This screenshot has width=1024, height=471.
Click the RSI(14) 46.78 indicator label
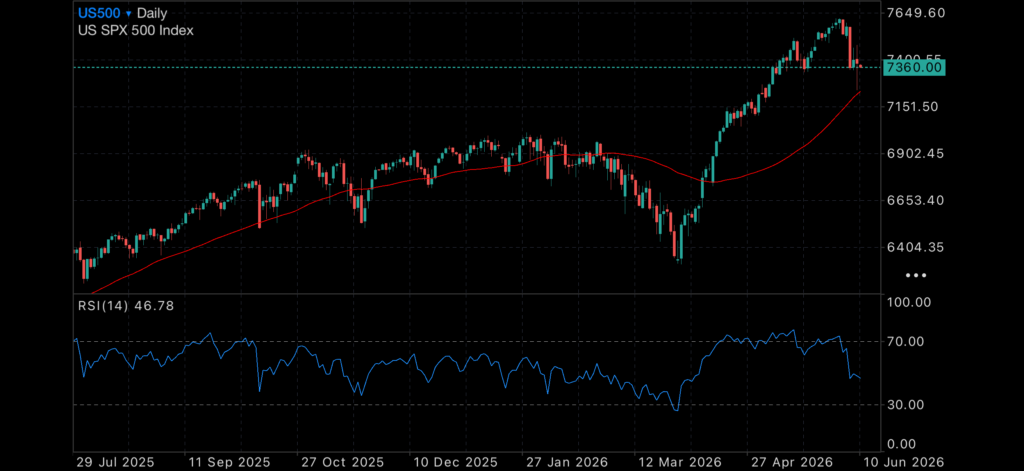125,305
